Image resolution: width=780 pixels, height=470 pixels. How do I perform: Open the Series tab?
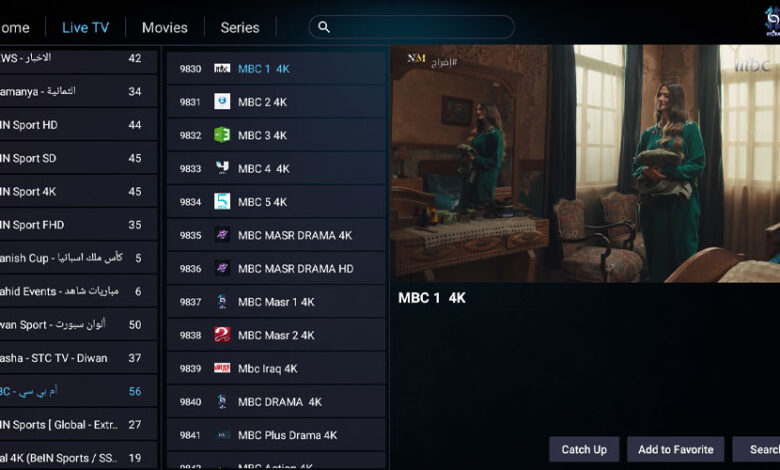pos(240,27)
